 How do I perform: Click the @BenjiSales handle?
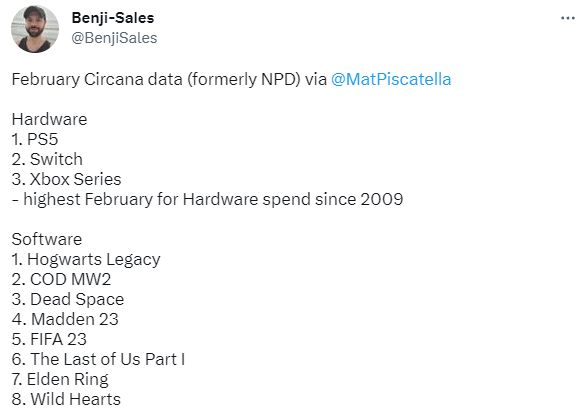coord(114,38)
